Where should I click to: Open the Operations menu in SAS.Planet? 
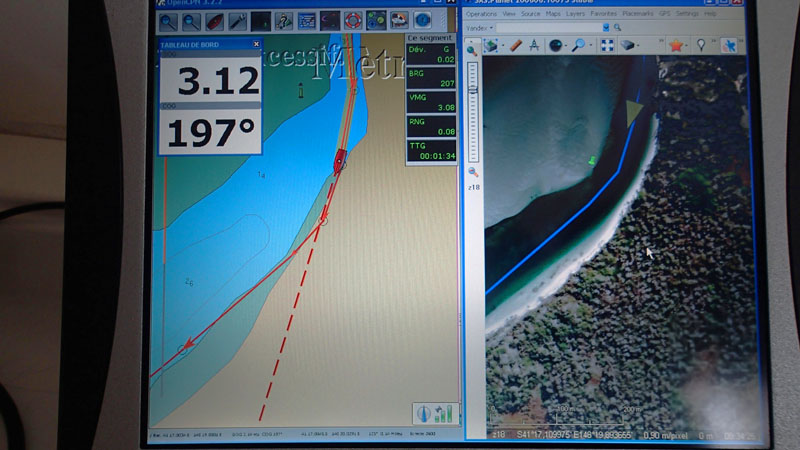click(x=481, y=14)
